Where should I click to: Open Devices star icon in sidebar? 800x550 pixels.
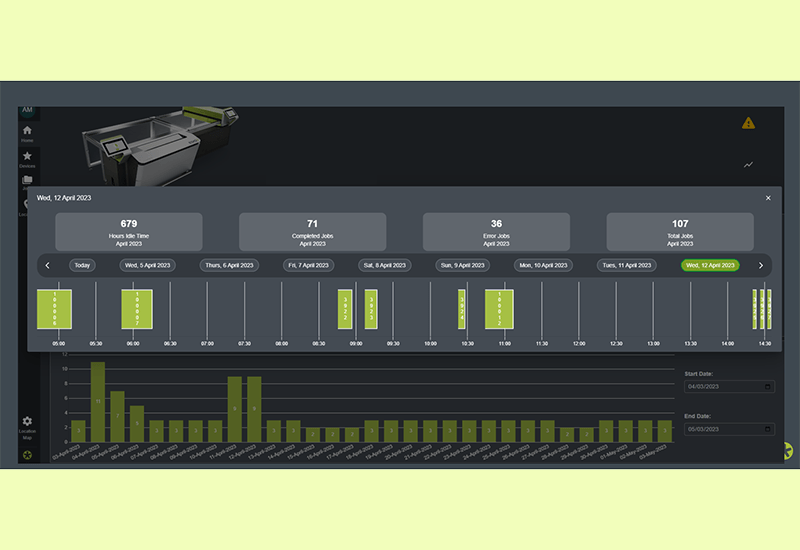click(27, 156)
